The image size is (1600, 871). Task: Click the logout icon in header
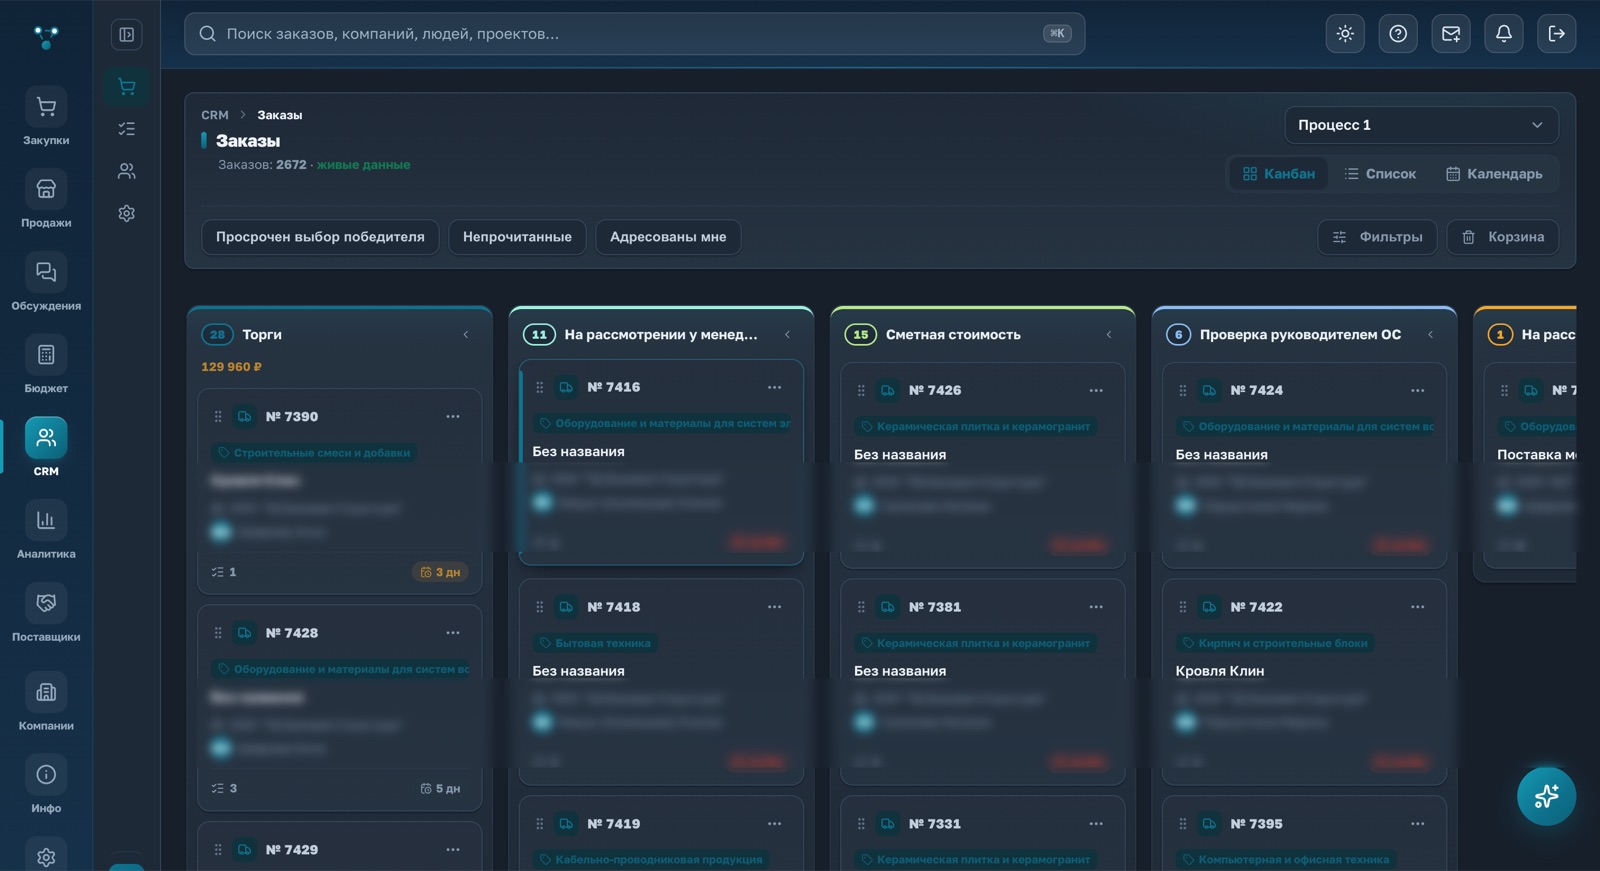pyautogui.click(x=1557, y=34)
